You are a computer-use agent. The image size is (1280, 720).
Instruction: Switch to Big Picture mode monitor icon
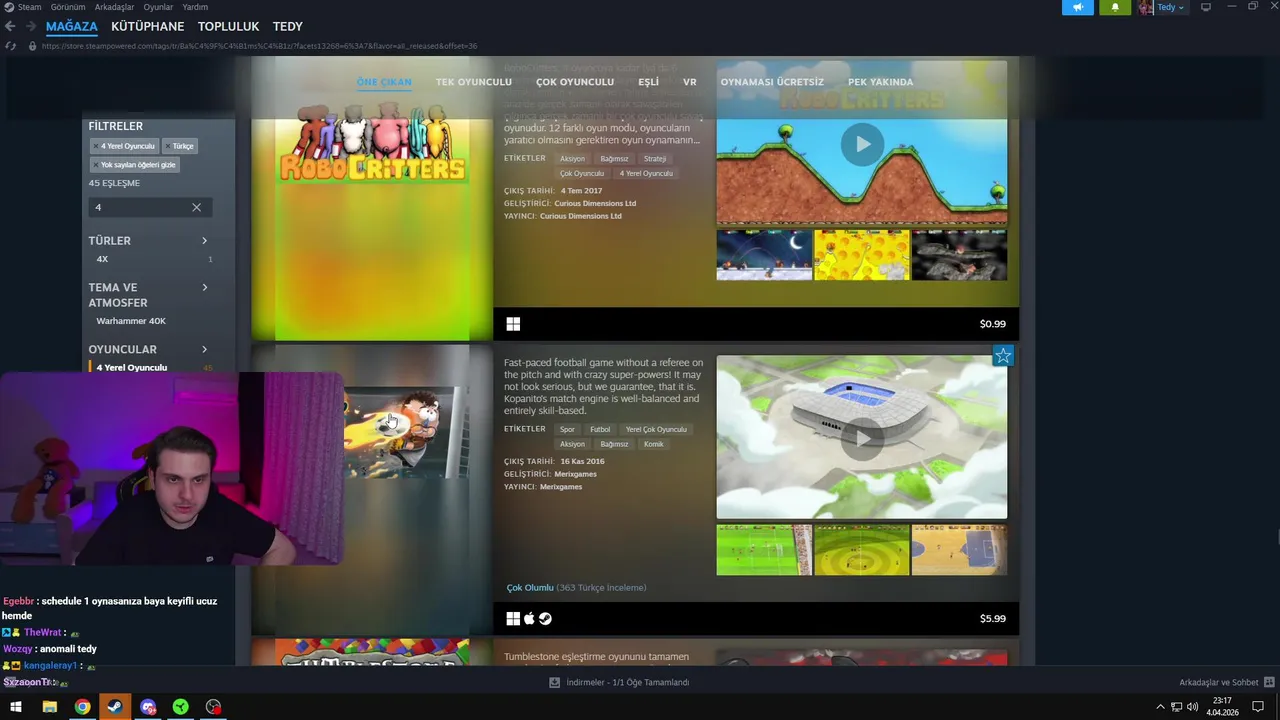pyautogui.click(x=1206, y=7)
